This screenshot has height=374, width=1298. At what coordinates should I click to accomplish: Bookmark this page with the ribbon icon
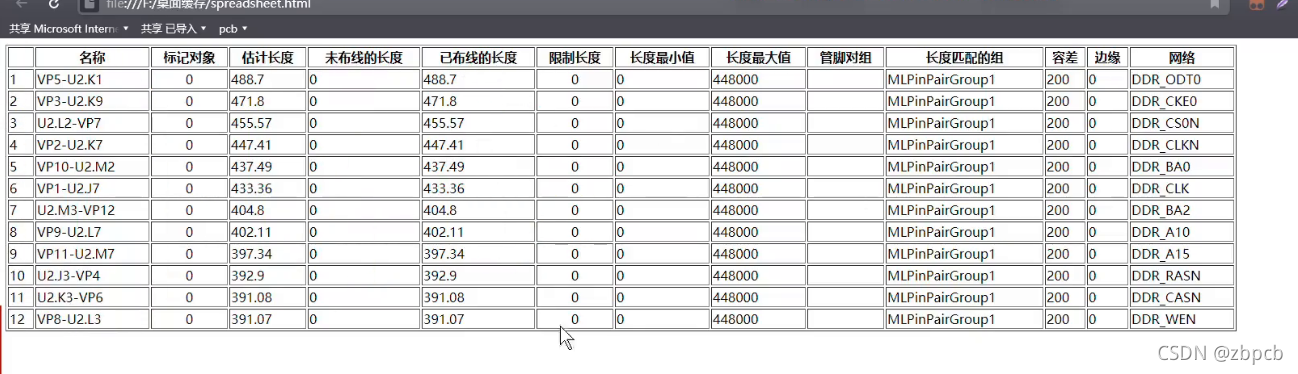(1215, 4)
